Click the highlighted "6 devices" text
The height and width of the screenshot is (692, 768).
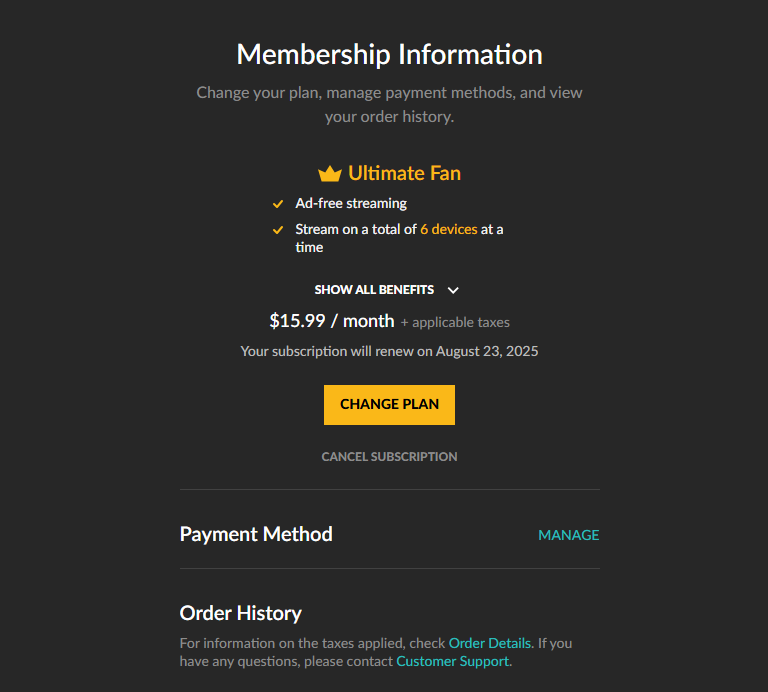tap(449, 229)
